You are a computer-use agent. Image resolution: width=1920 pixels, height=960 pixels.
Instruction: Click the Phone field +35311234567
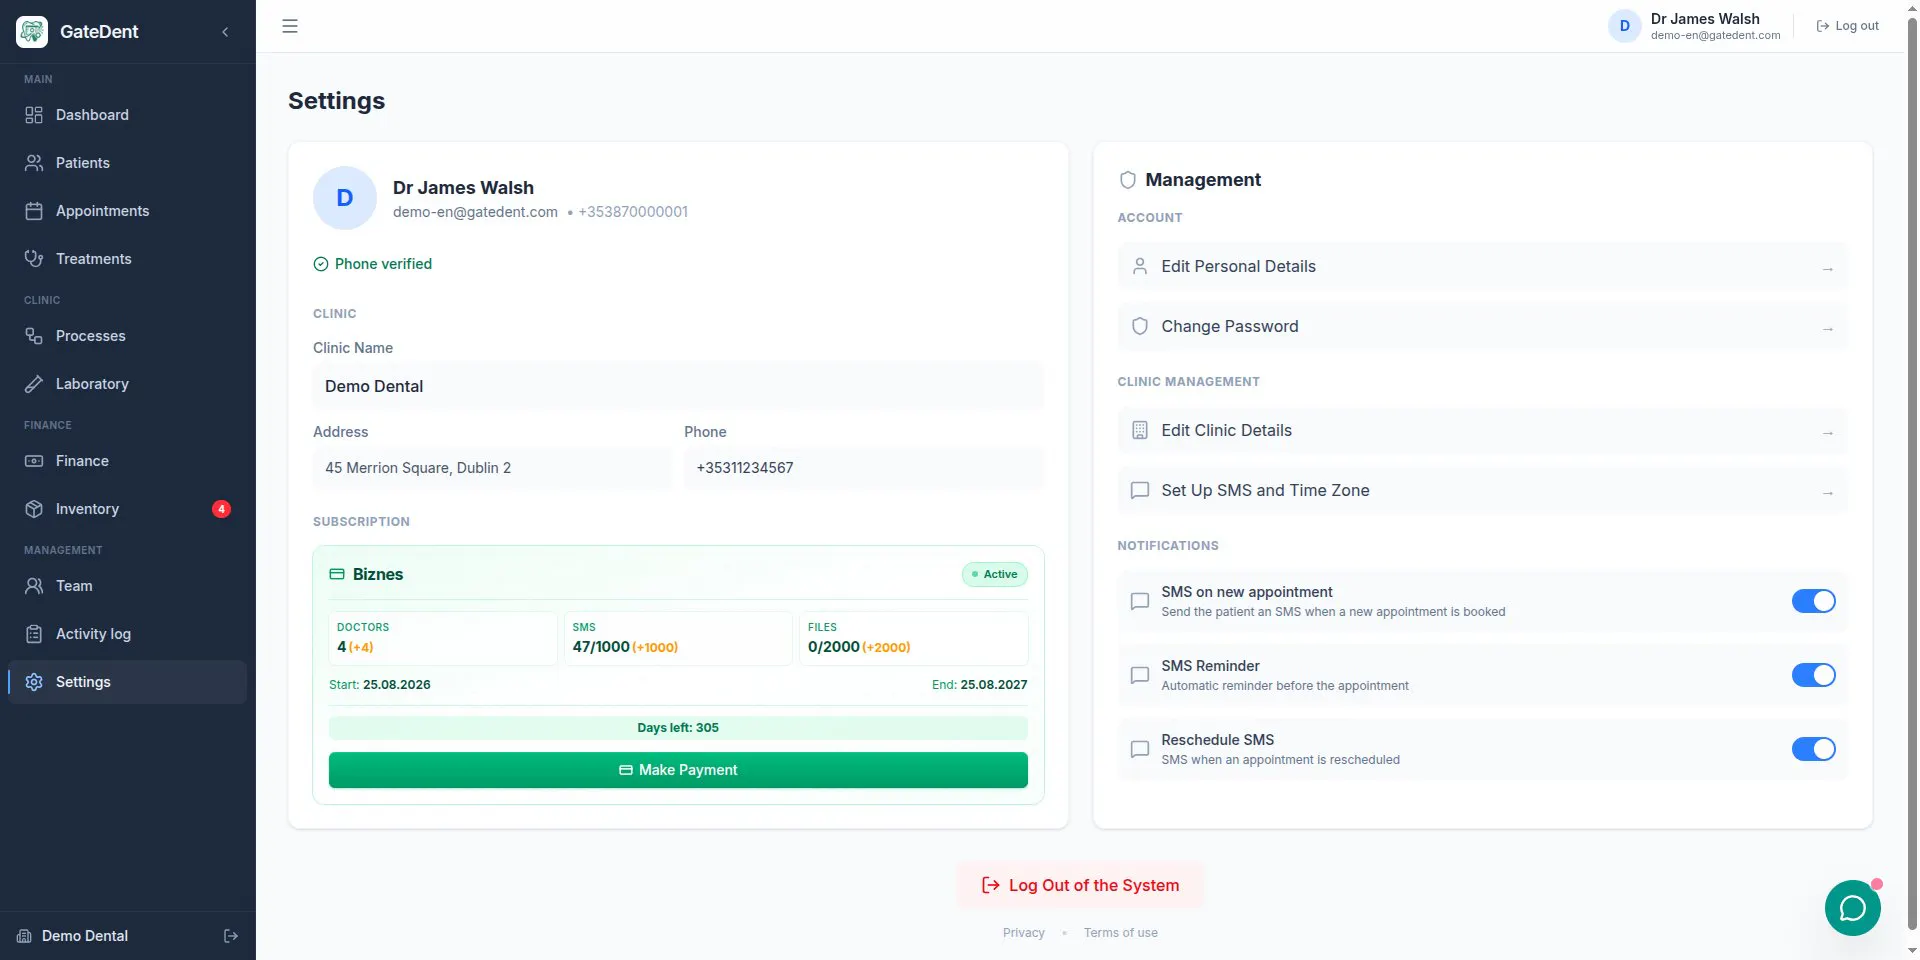click(864, 468)
